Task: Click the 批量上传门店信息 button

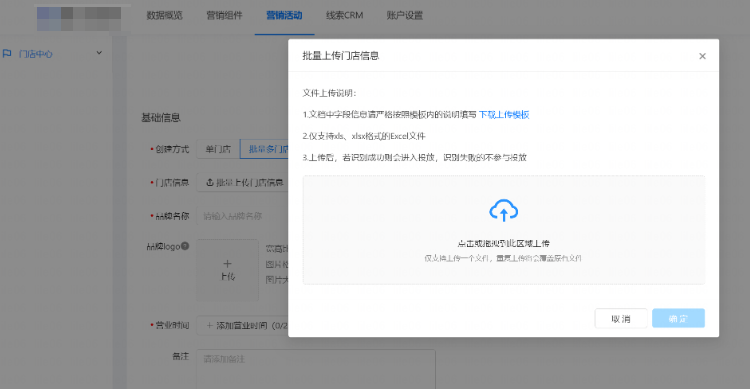Action: point(243,182)
